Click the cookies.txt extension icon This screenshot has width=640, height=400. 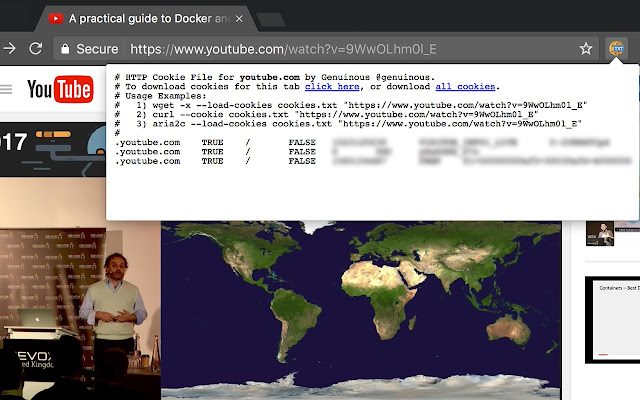pyautogui.click(x=618, y=48)
